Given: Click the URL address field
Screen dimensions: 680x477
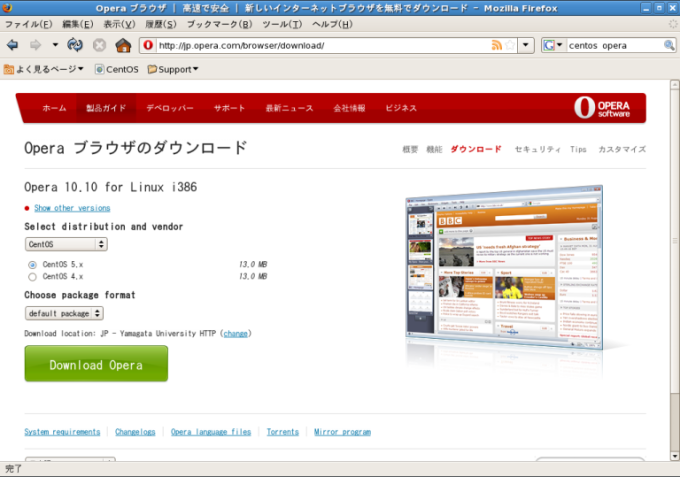Looking at the screenshot, I should tap(320, 45).
